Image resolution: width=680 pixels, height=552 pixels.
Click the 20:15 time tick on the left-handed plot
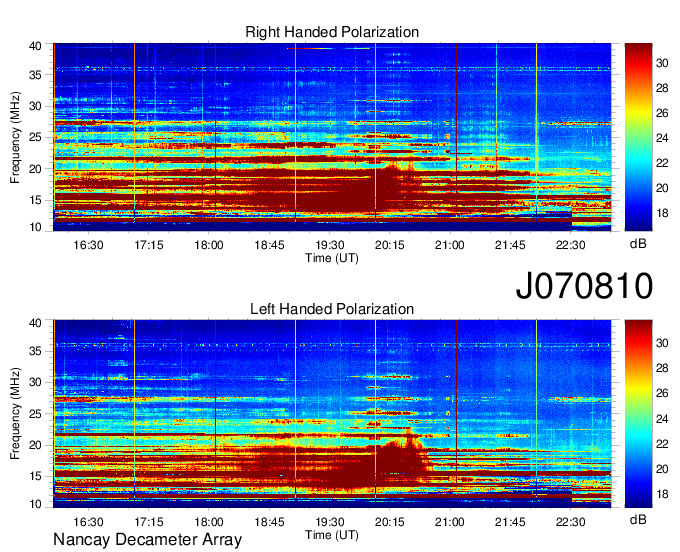[x=390, y=522]
